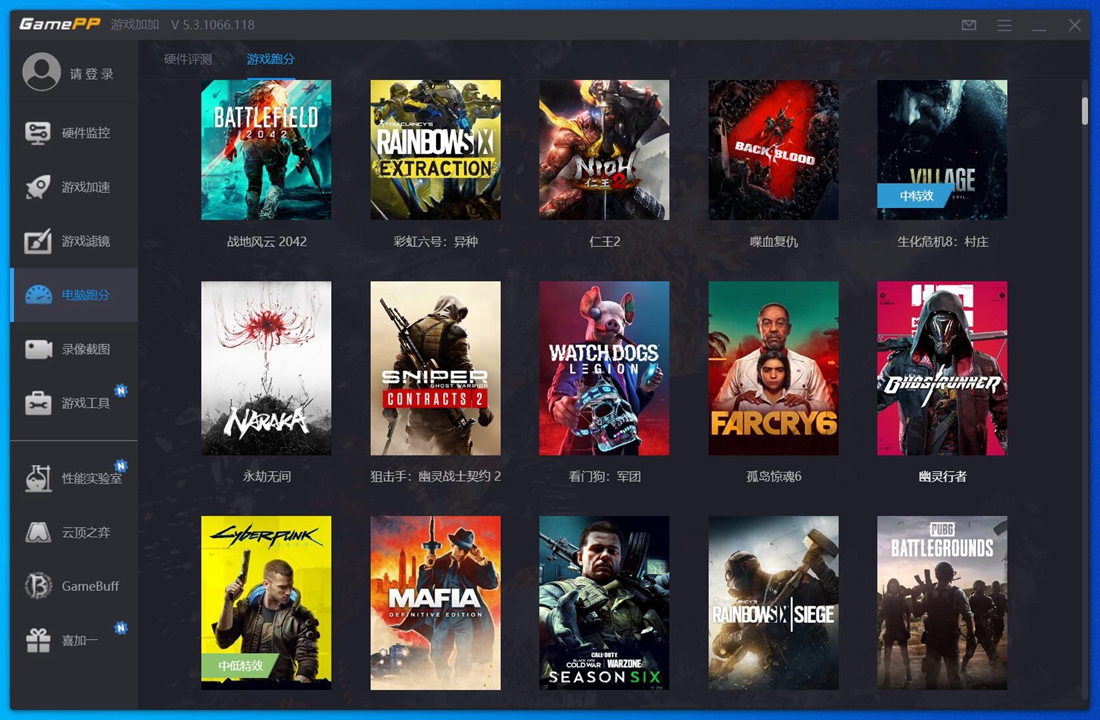Screen dimensions: 1100x720
Task: Select the PC benchmark gauge icon (电脑跑分)
Action: click(38, 295)
